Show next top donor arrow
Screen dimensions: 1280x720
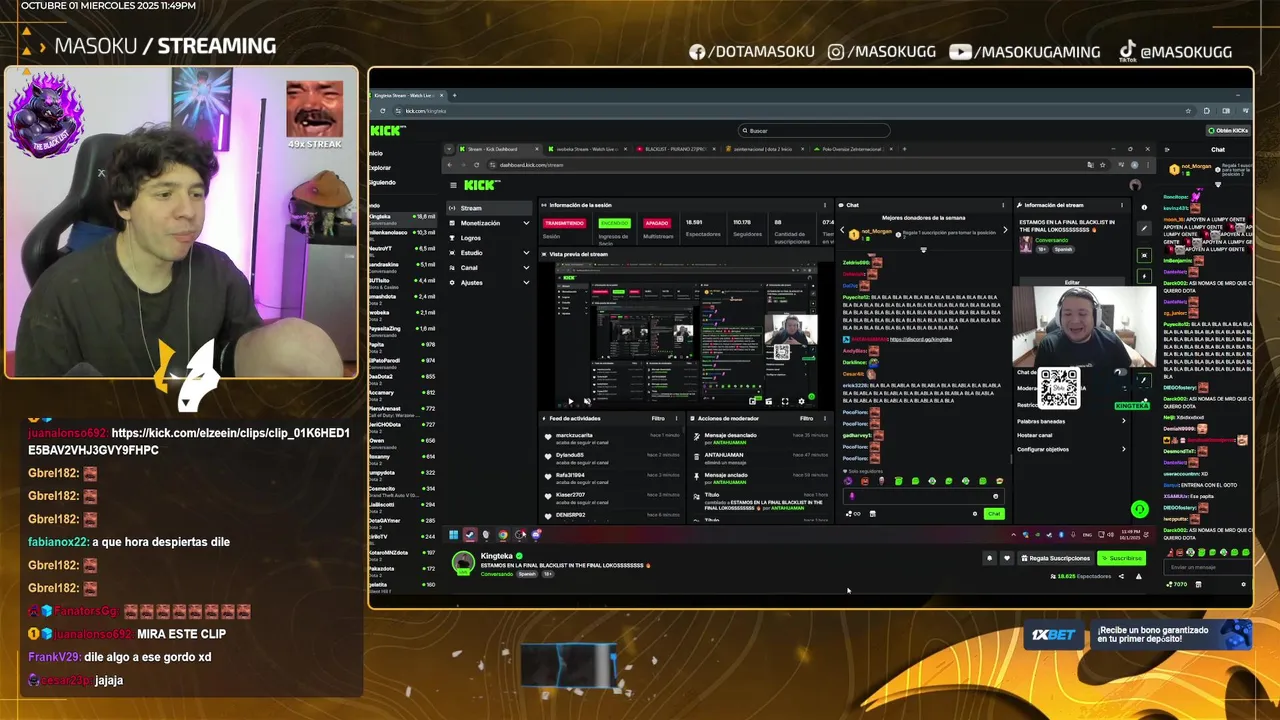1004,231
